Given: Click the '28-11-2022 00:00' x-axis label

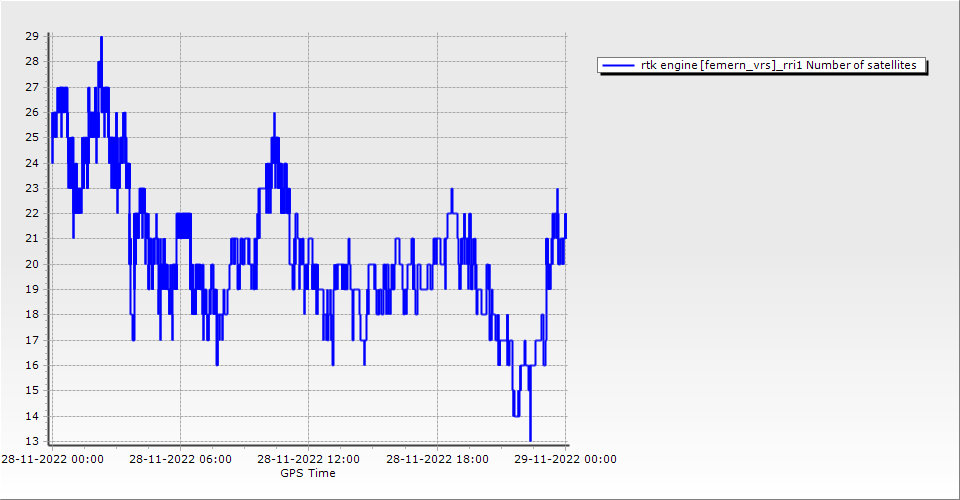Looking at the screenshot, I should 51,460.
